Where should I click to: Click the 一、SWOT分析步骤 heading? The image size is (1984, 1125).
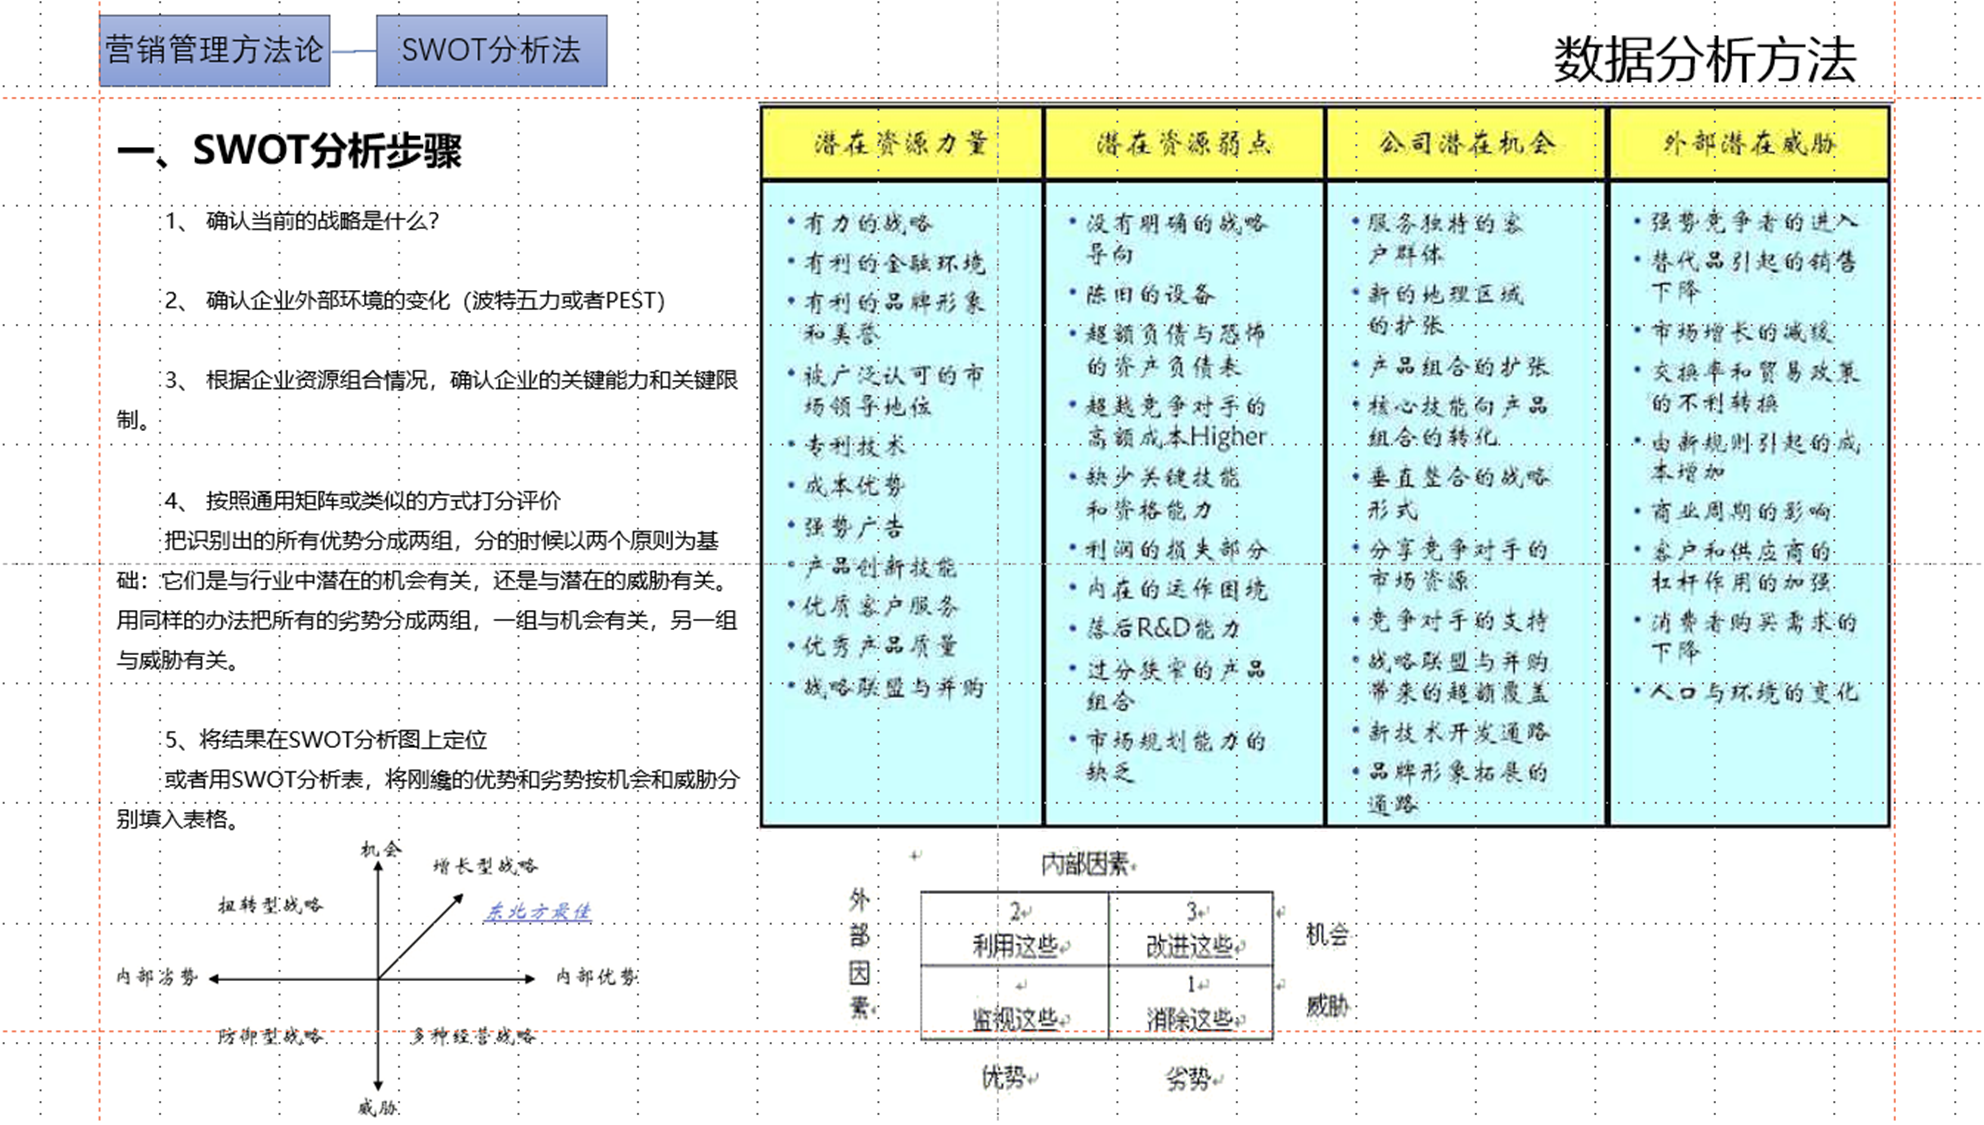click(290, 150)
